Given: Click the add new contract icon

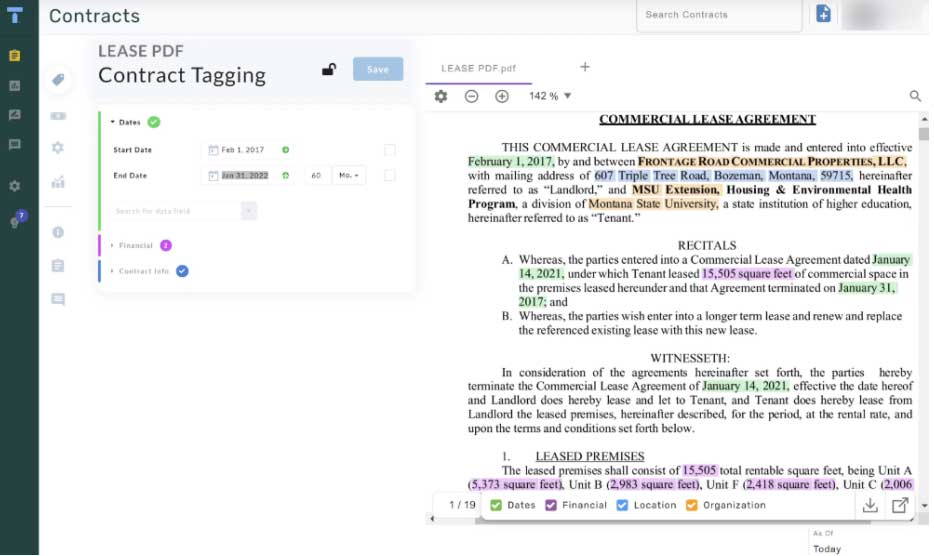Looking at the screenshot, I should pos(823,14).
